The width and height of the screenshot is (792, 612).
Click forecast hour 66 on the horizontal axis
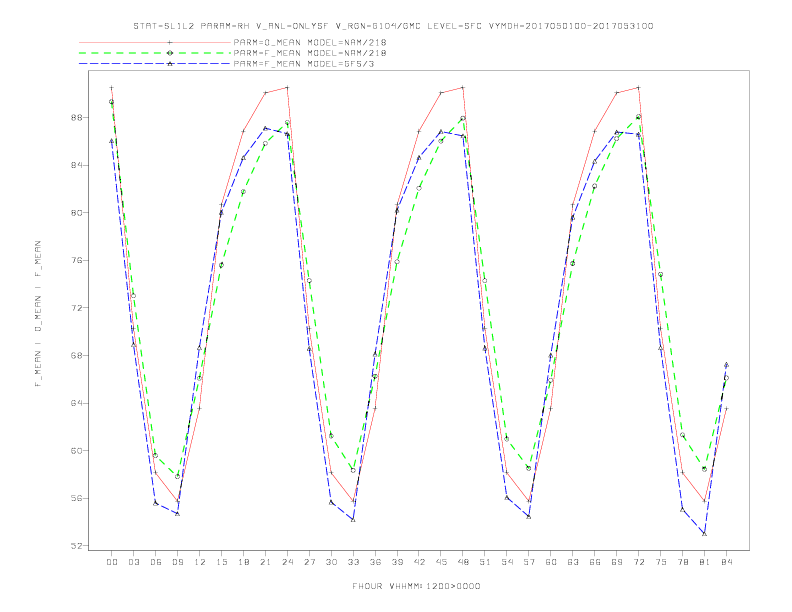pos(595,562)
